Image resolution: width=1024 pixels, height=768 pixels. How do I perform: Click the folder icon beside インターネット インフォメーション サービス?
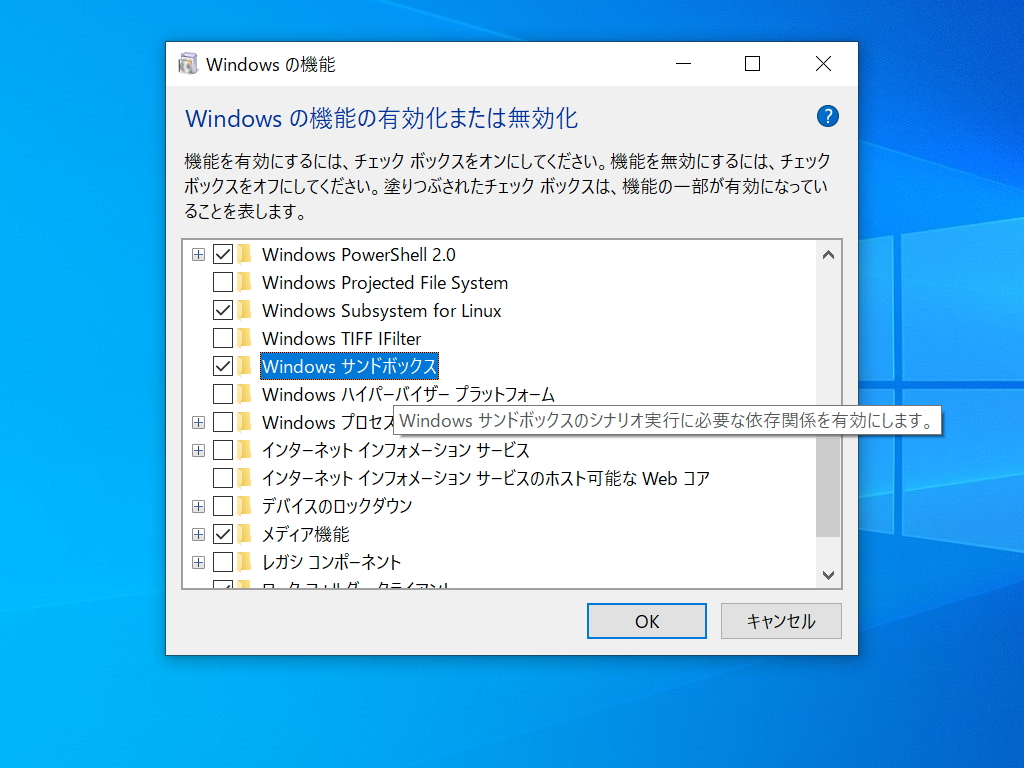coord(244,450)
